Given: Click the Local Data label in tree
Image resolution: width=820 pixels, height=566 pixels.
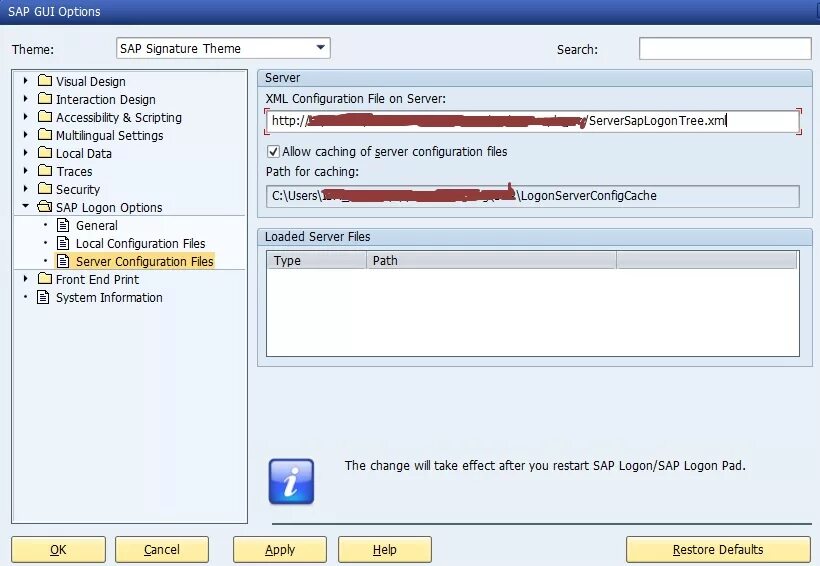Looking at the screenshot, I should [84, 154].
